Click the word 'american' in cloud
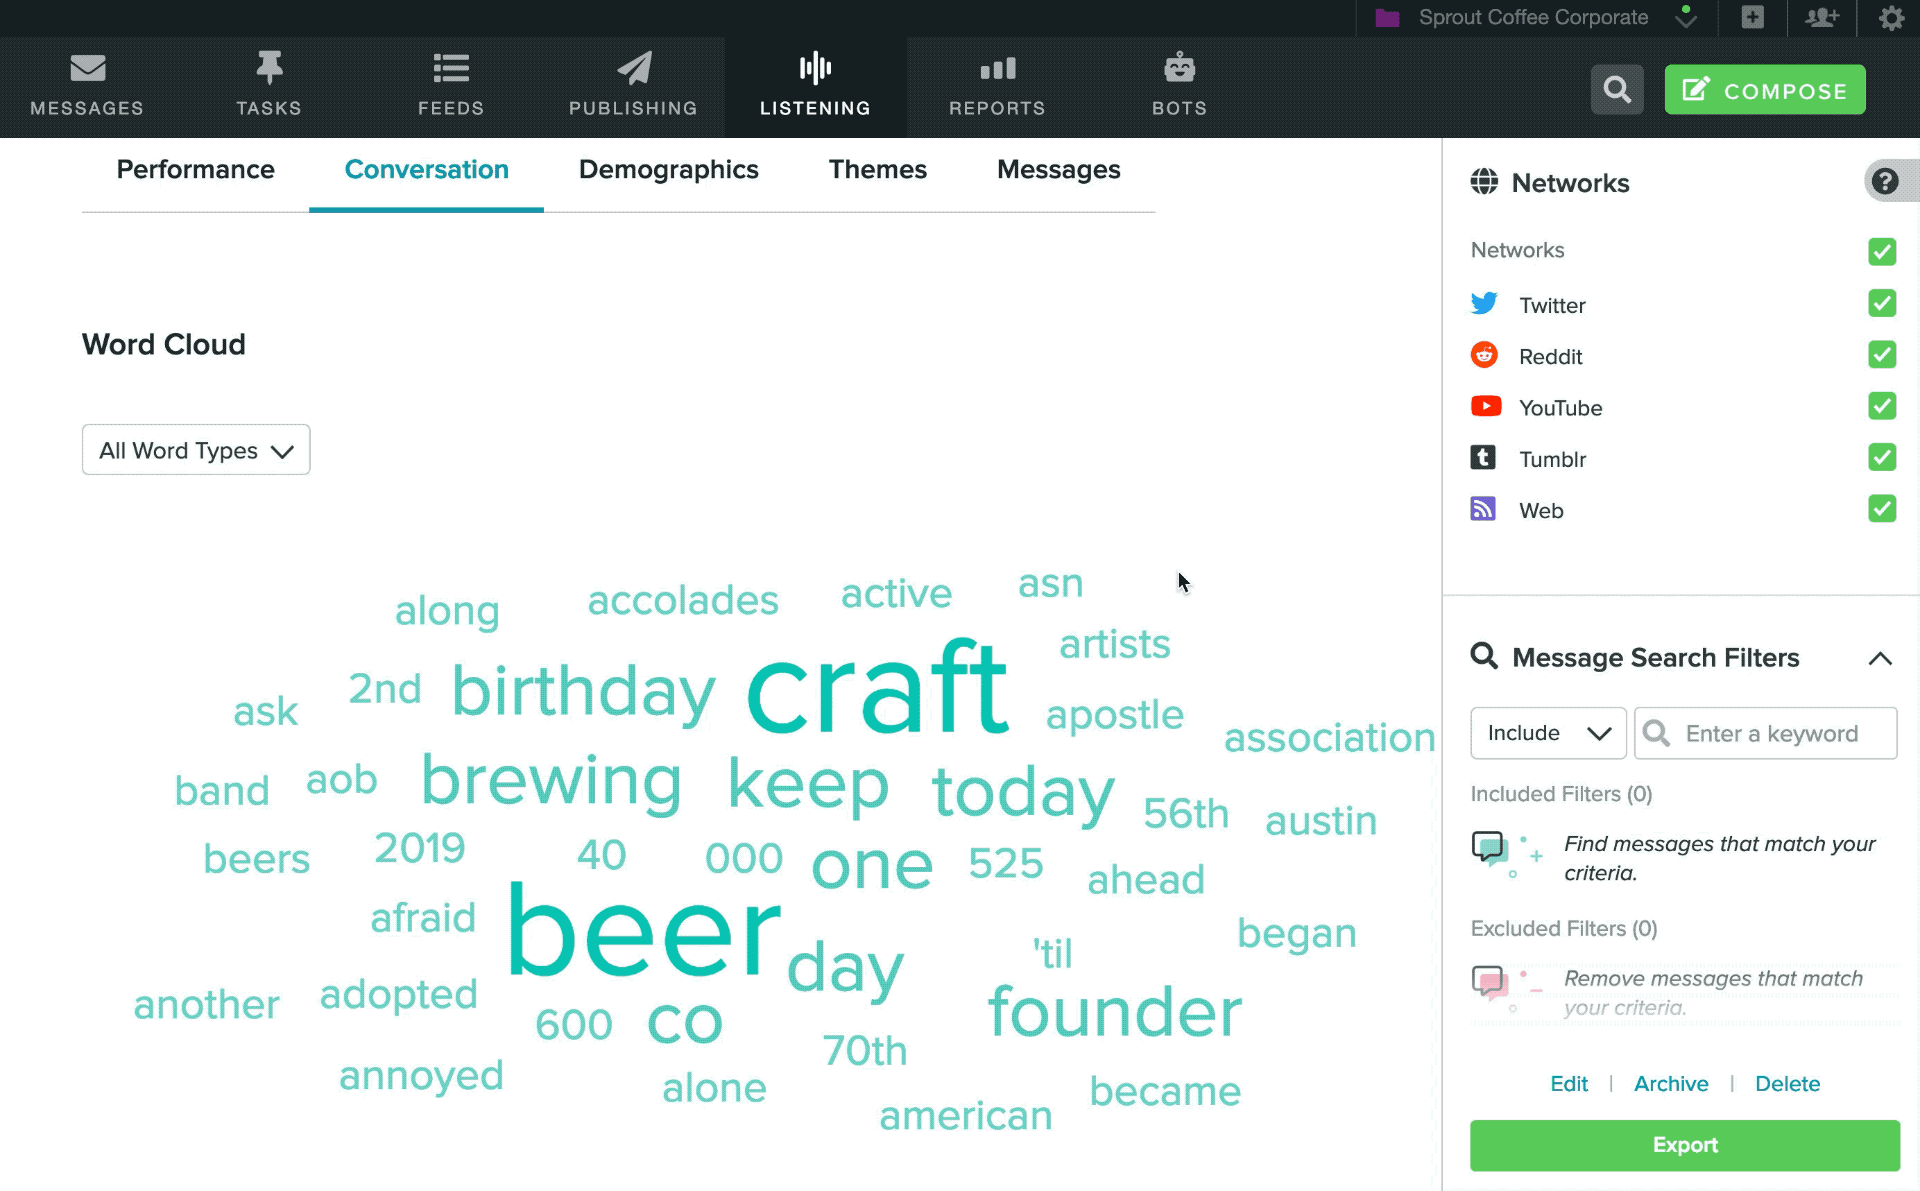1920x1191 pixels. pos(965,1116)
